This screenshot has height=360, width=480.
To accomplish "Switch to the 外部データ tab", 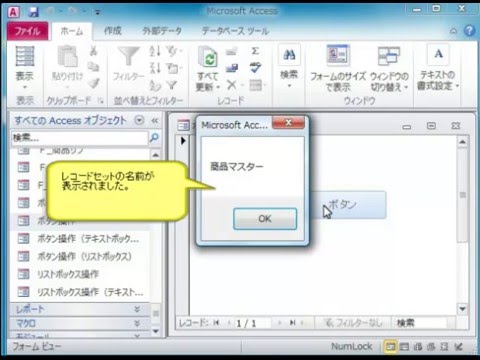I will (x=162, y=31).
